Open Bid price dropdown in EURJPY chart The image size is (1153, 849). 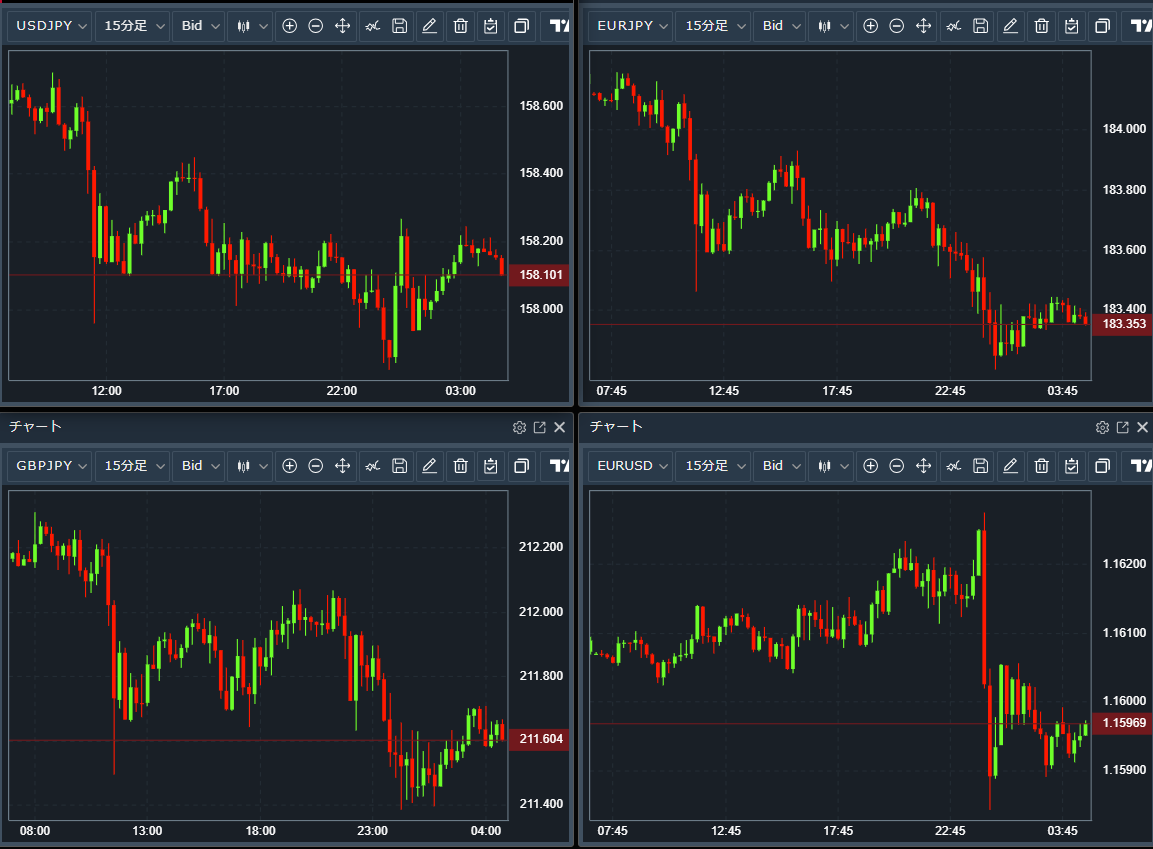tap(779, 26)
